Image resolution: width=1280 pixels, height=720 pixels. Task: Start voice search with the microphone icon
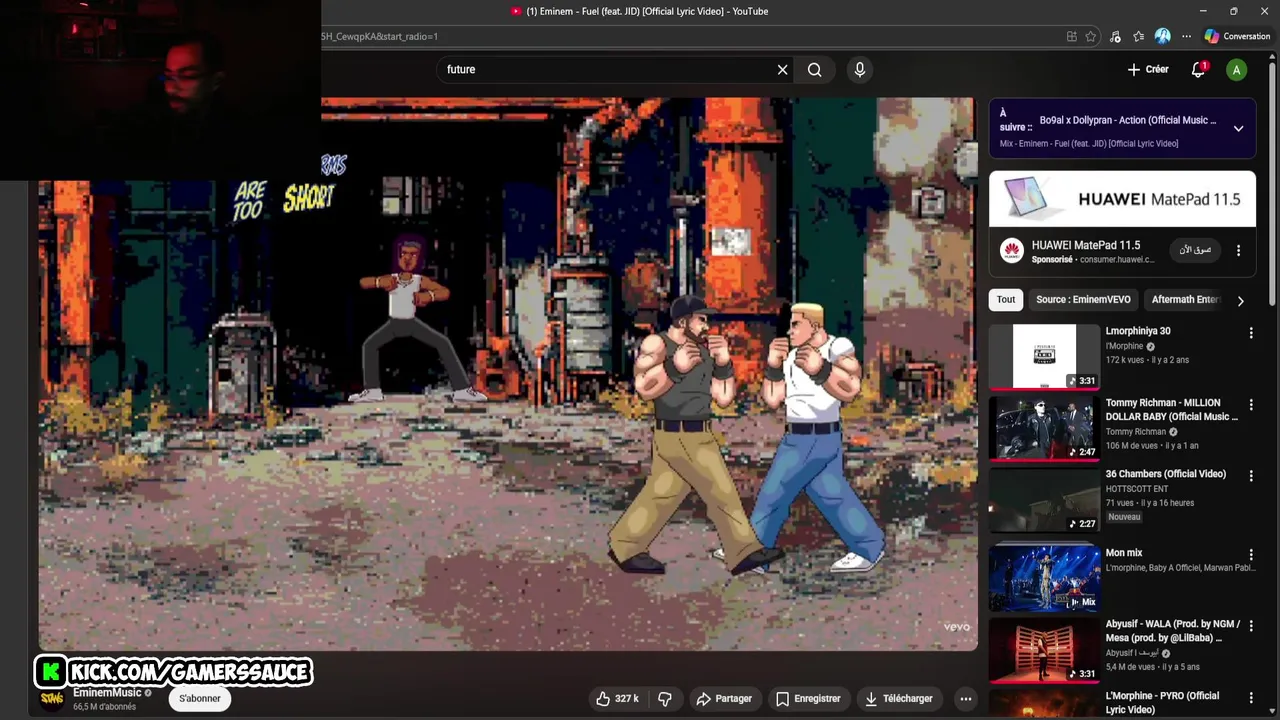(x=859, y=70)
